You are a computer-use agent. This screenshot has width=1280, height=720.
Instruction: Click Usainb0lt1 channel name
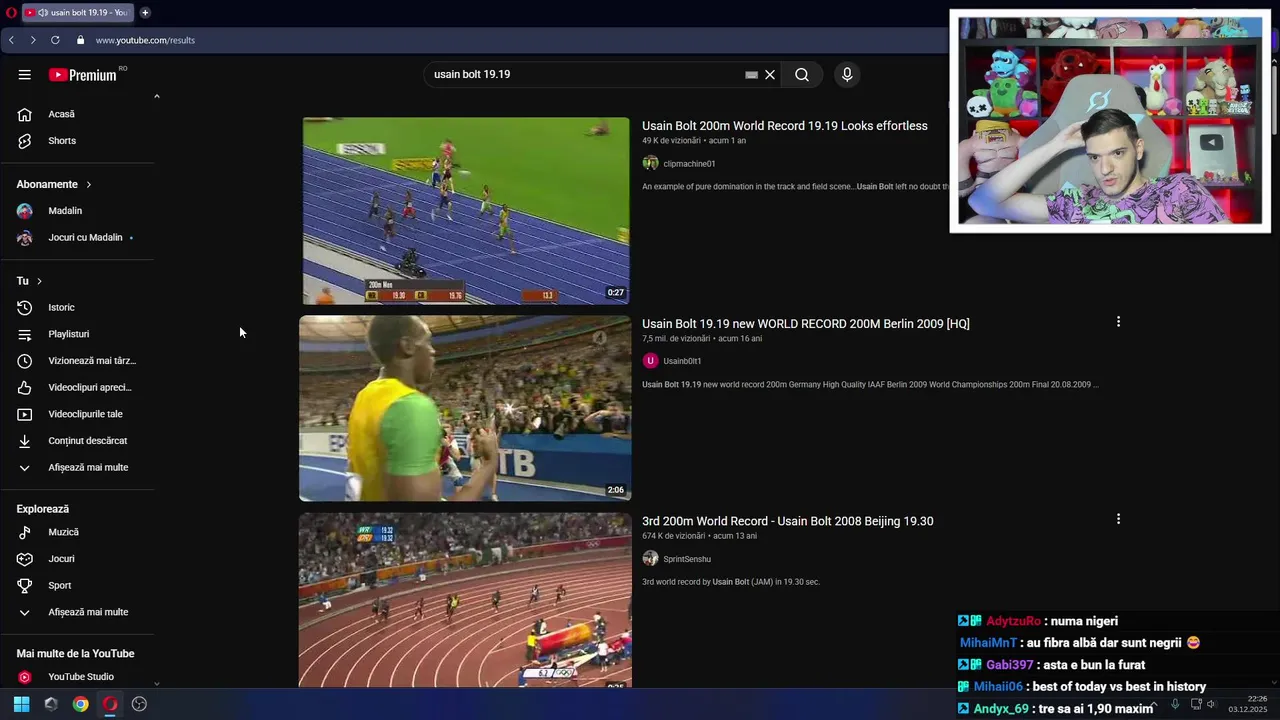click(682, 361)
